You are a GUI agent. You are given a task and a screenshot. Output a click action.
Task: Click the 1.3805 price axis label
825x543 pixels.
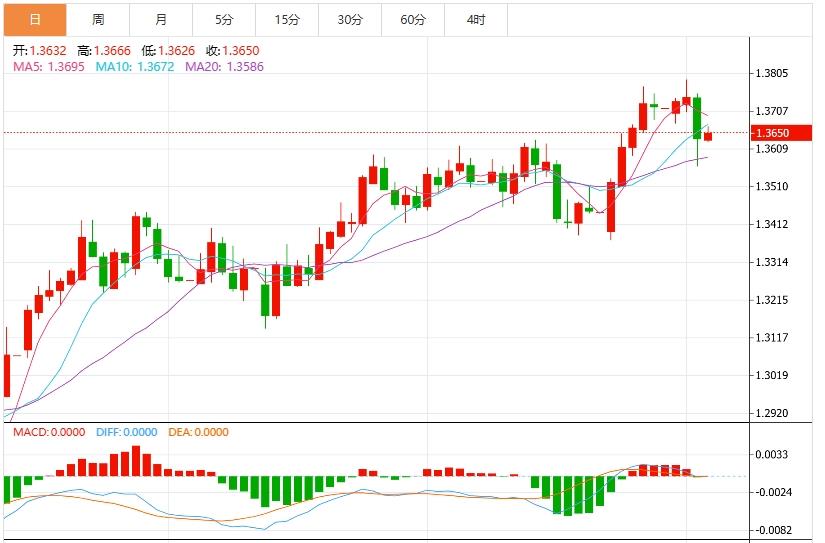[772, 74]
